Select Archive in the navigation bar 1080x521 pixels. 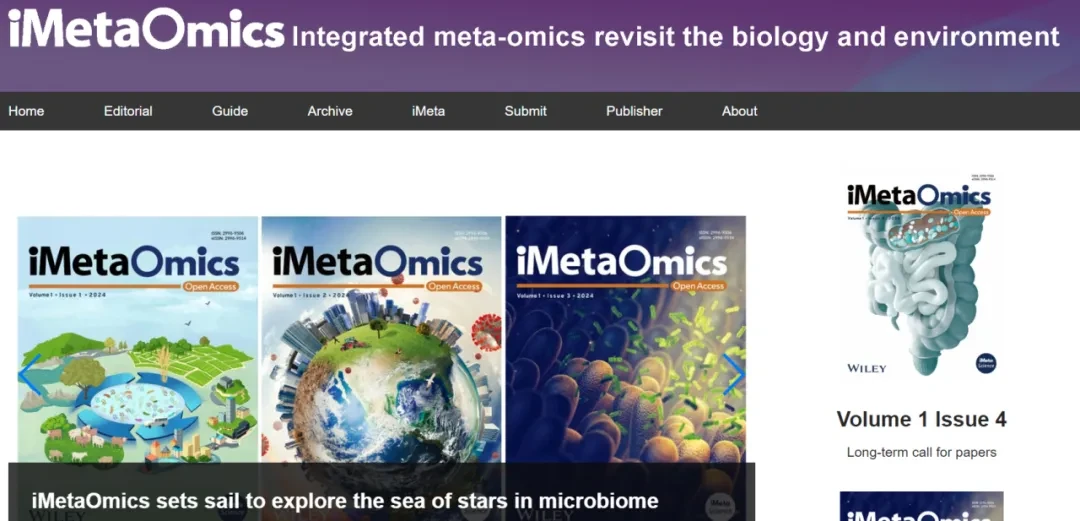(330, 111)
